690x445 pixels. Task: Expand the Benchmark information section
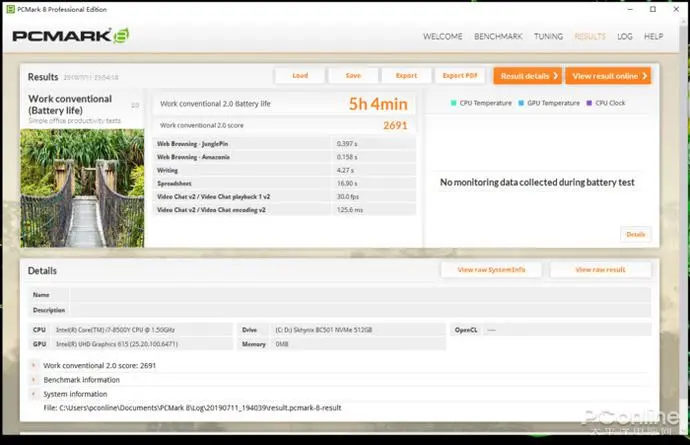(34, 380)
